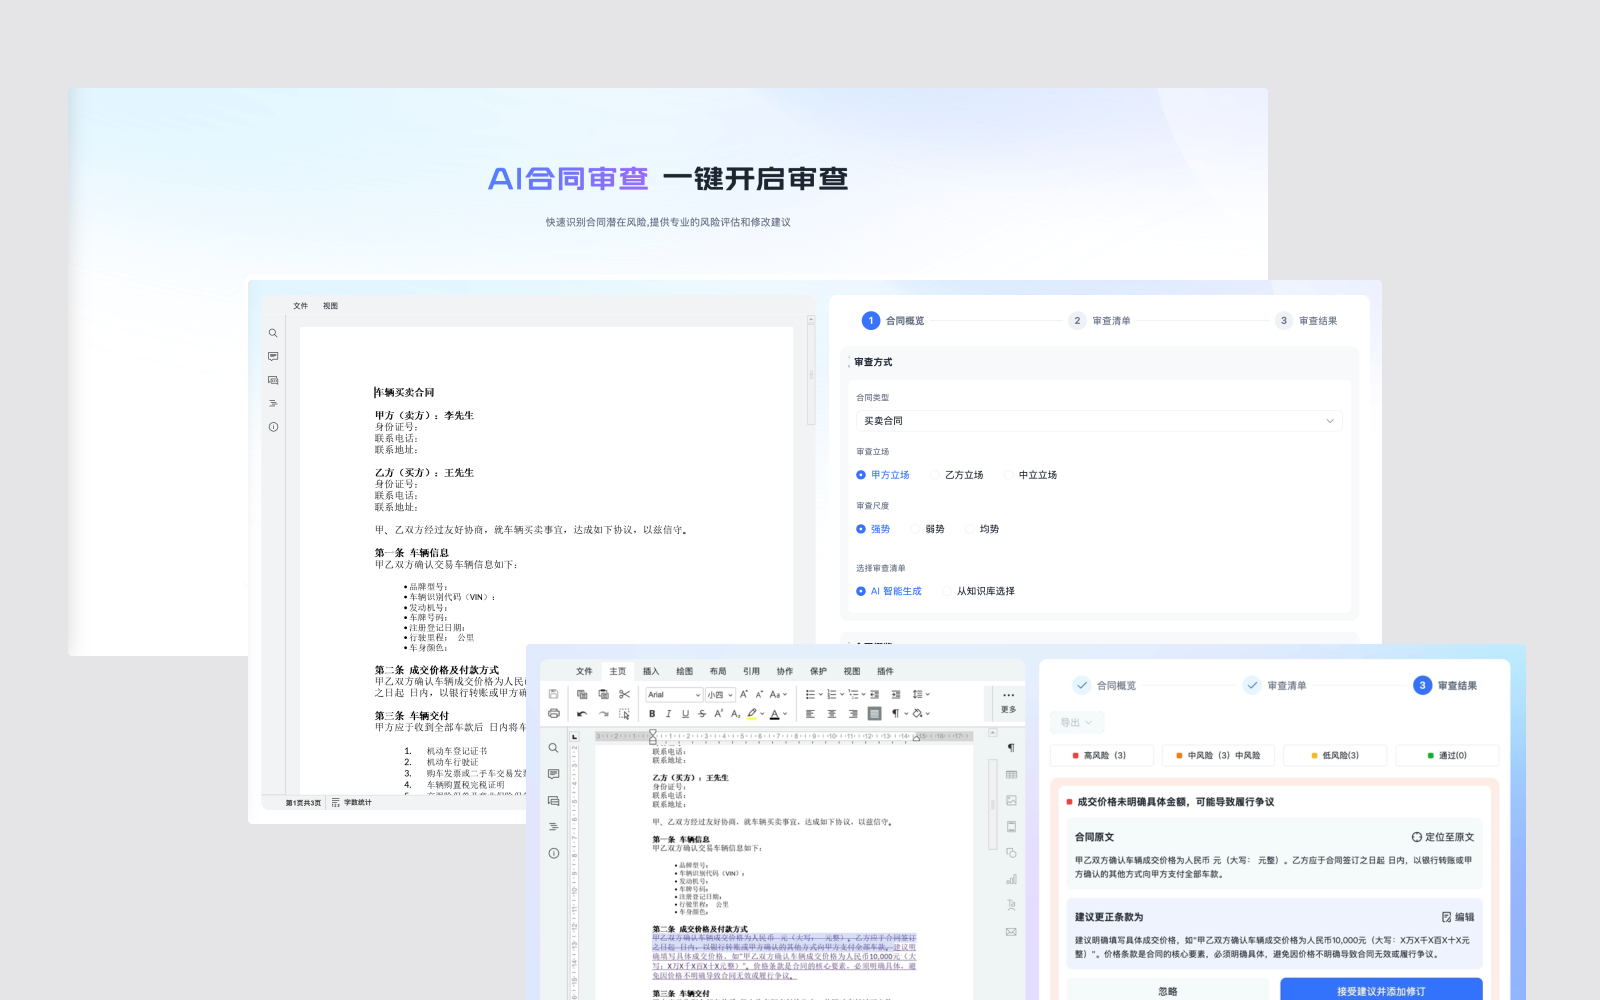
Task: Click 字数统计 in the status bar
Action: [356, 803]
